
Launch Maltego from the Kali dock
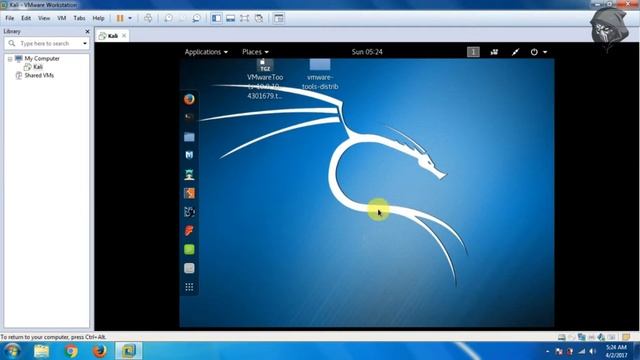[189, 212]
